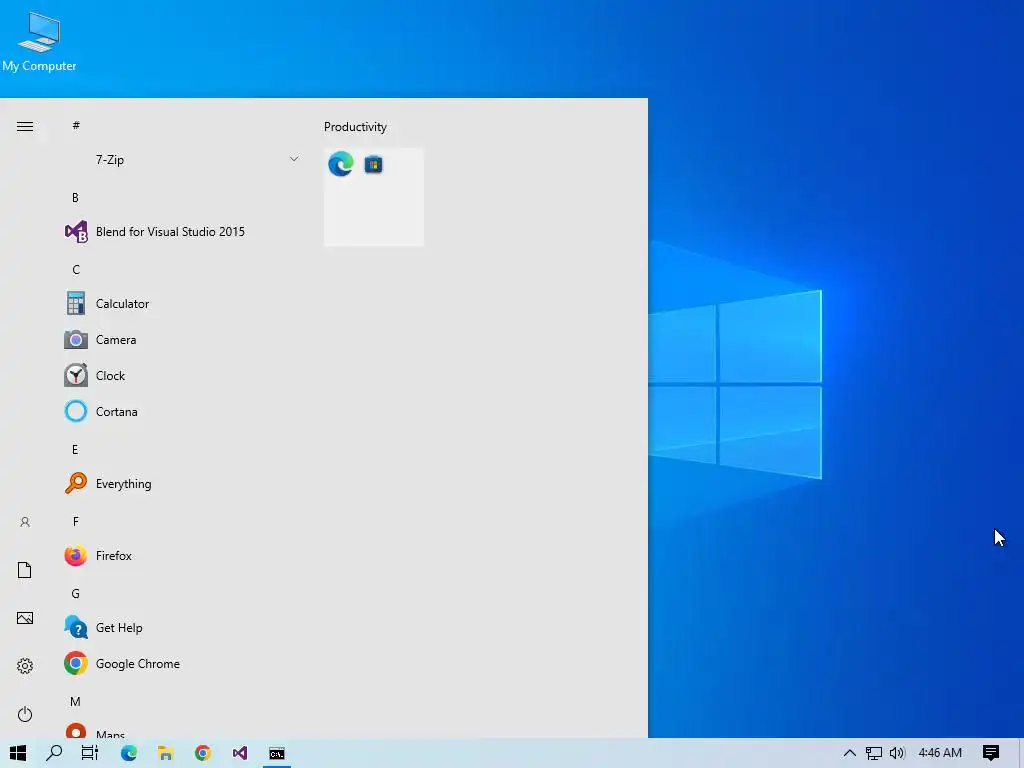
Task: Click the E letter header
Action: [75, 449]
